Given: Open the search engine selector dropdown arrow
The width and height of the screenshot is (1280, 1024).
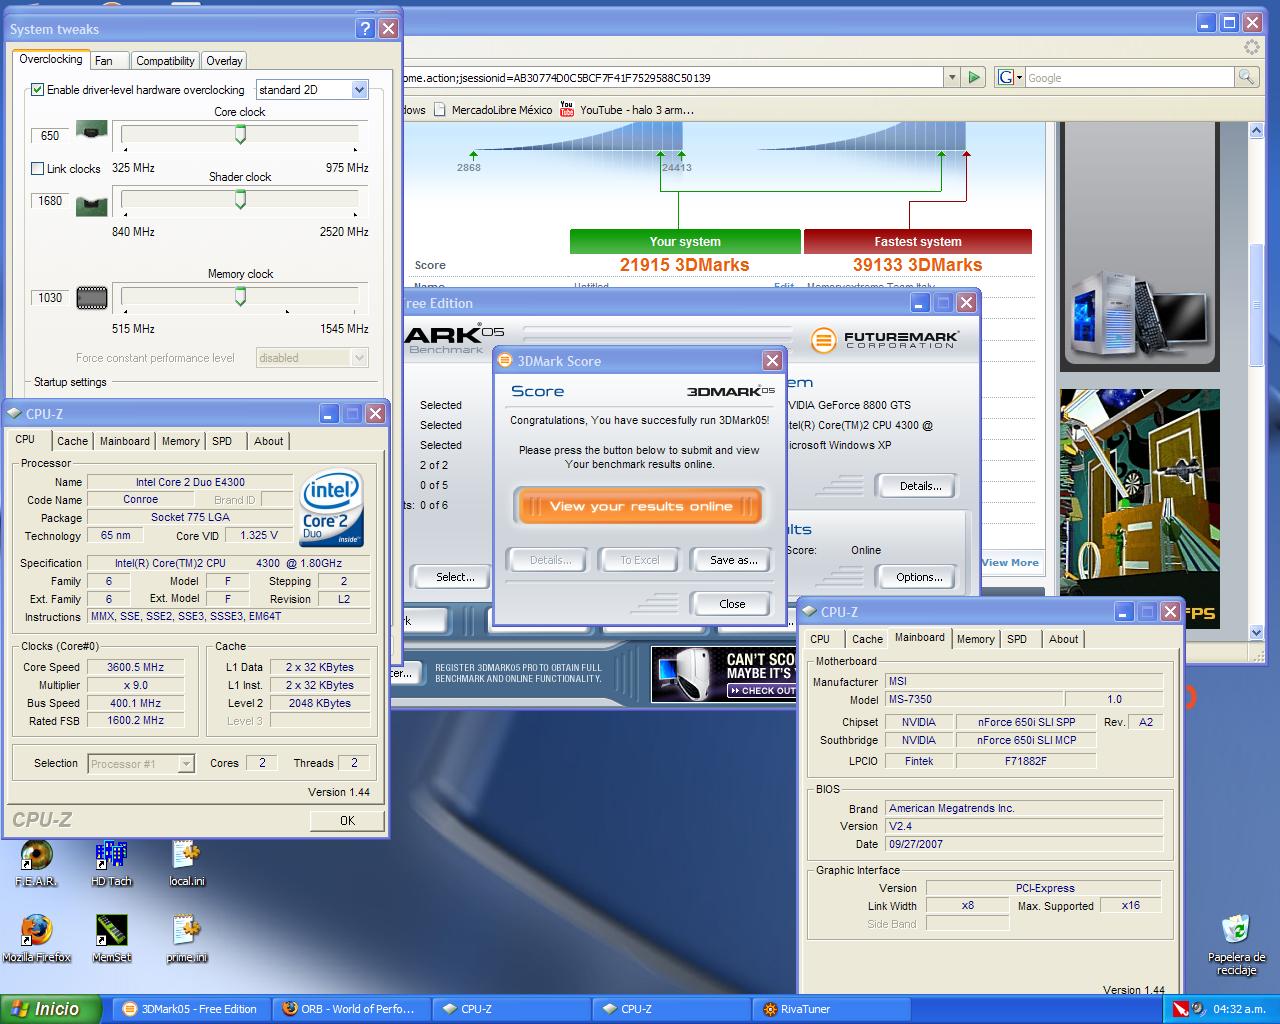Looking at the screenshot, I should pyautogui.click(x=1018, y=77).
